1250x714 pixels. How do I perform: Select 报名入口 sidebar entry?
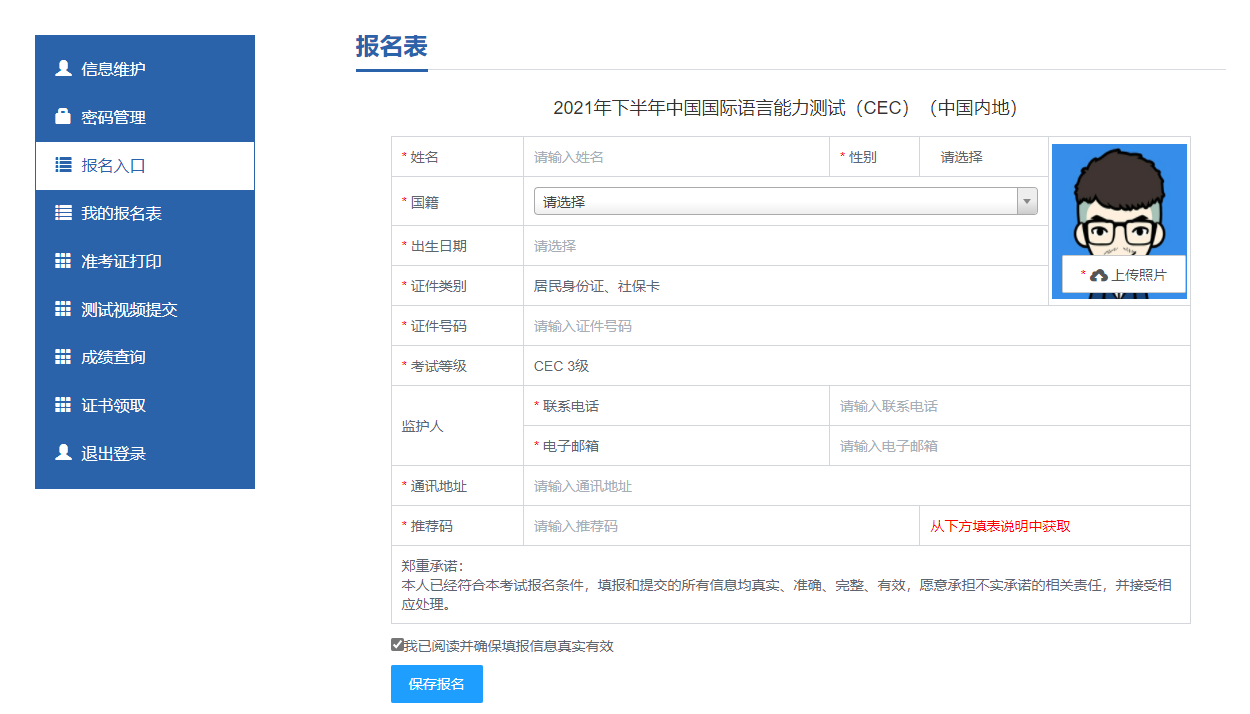click(145, 165)
